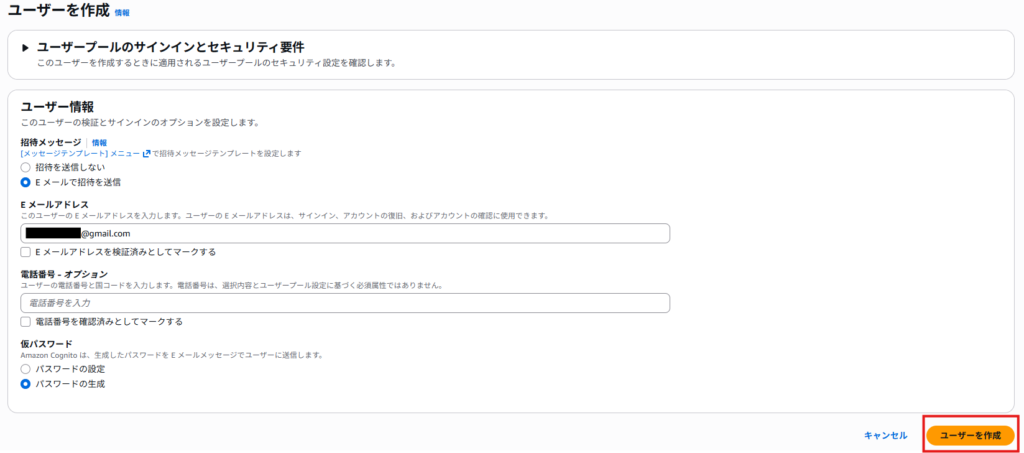Select the E メールで招待を送信 radio button
This screenshot has width=1024, height=453.
tap(26, 182)
